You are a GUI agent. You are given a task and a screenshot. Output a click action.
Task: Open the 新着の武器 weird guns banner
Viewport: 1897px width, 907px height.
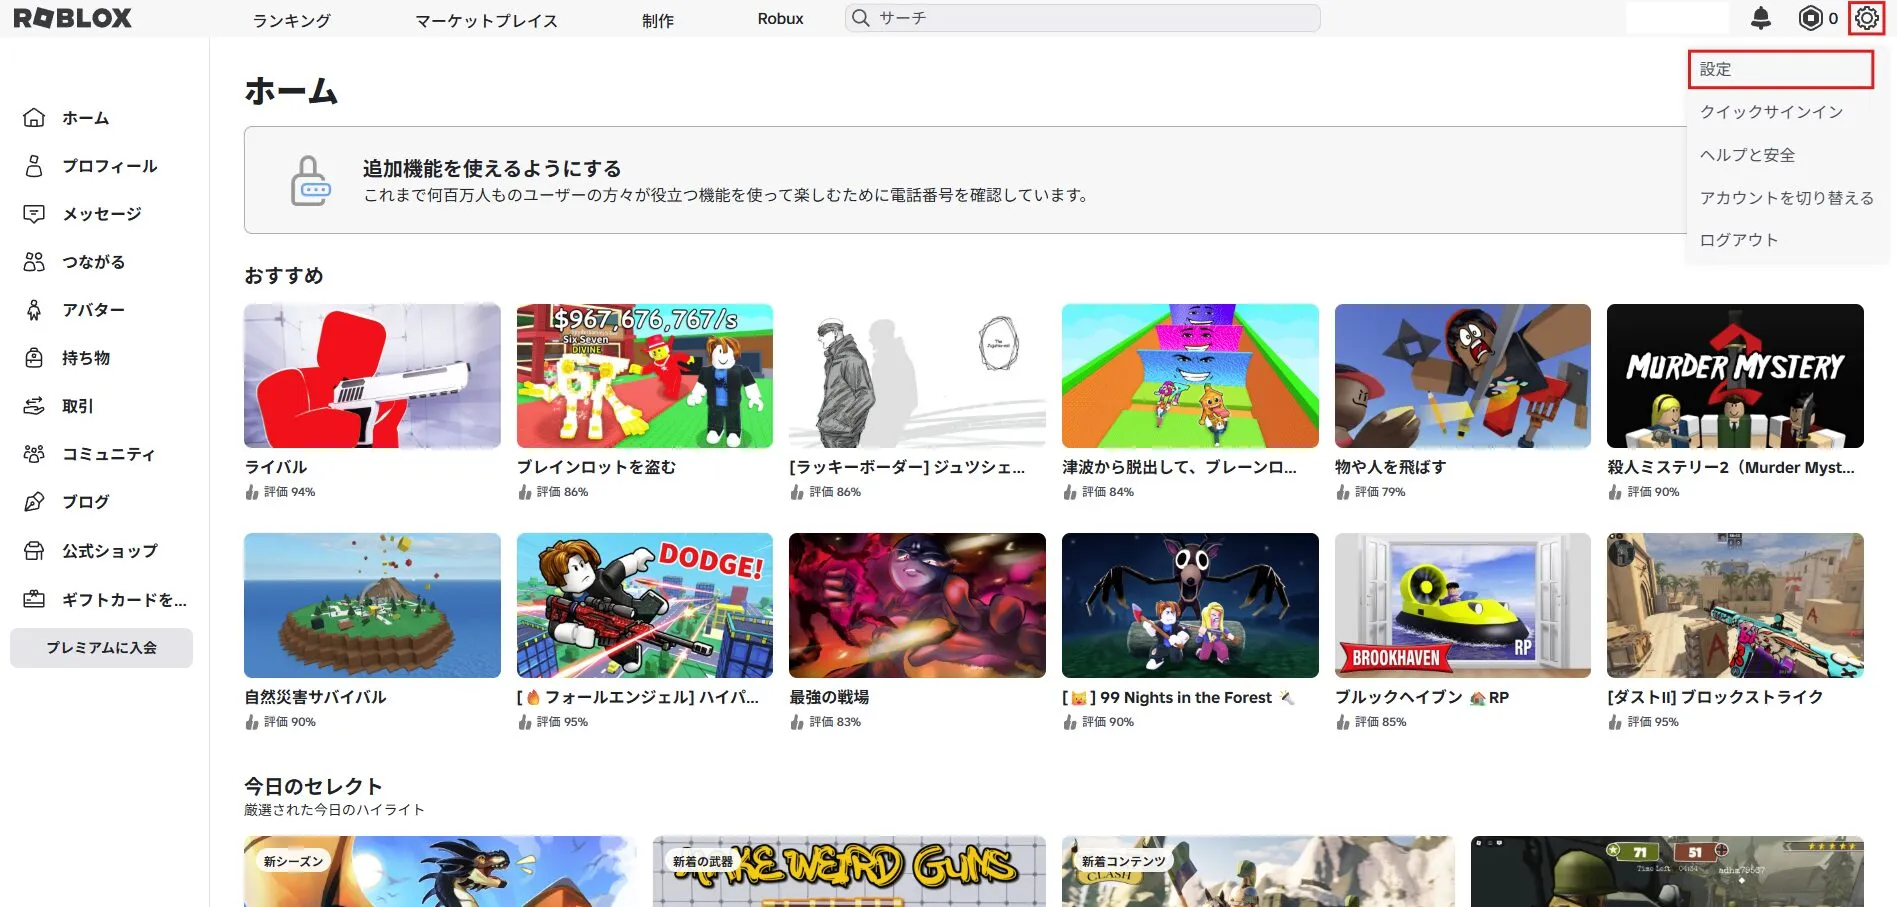[x=849, y=871]
